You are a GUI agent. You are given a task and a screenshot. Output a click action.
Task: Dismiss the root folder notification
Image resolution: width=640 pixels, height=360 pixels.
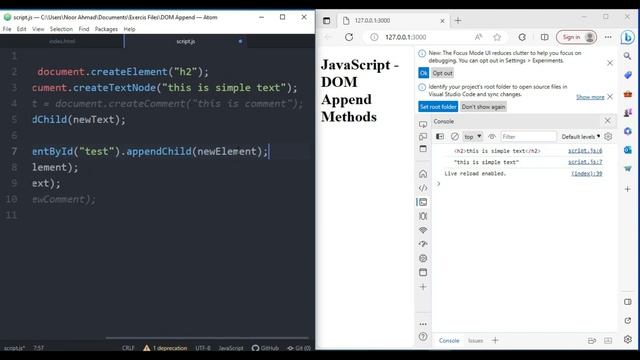click(610, 97)
